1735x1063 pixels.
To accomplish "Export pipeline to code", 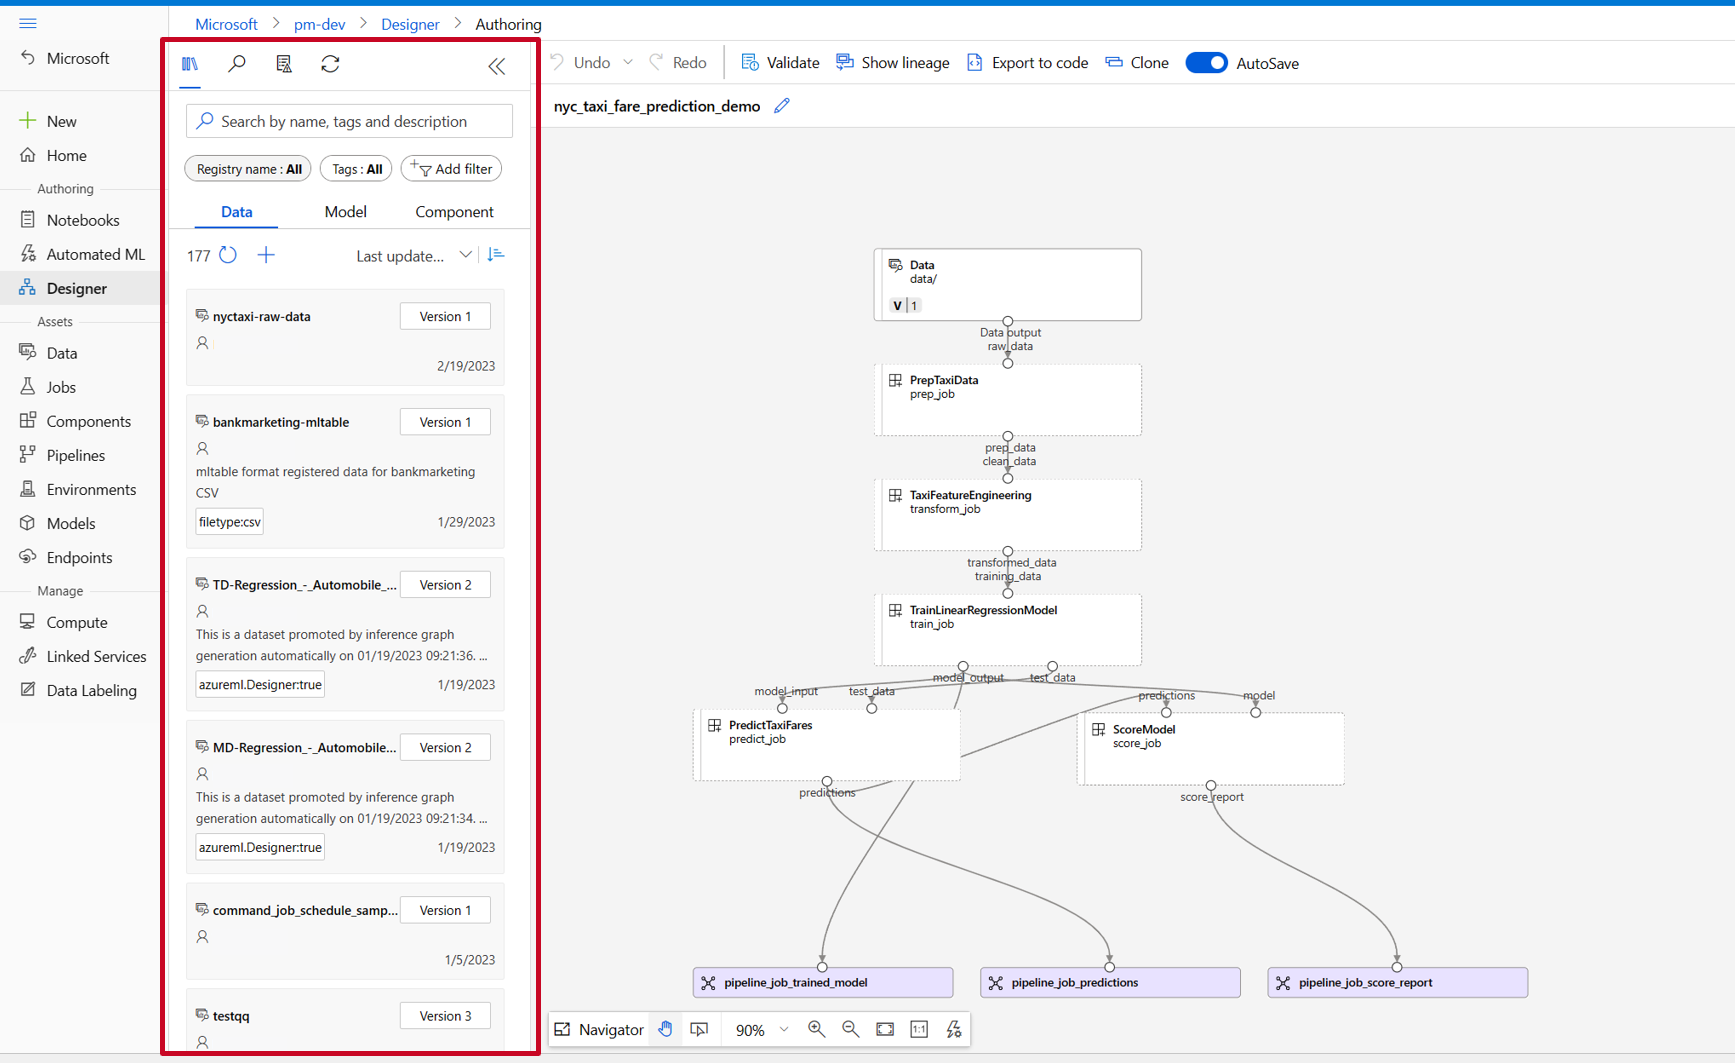I will pos(1027,63).
